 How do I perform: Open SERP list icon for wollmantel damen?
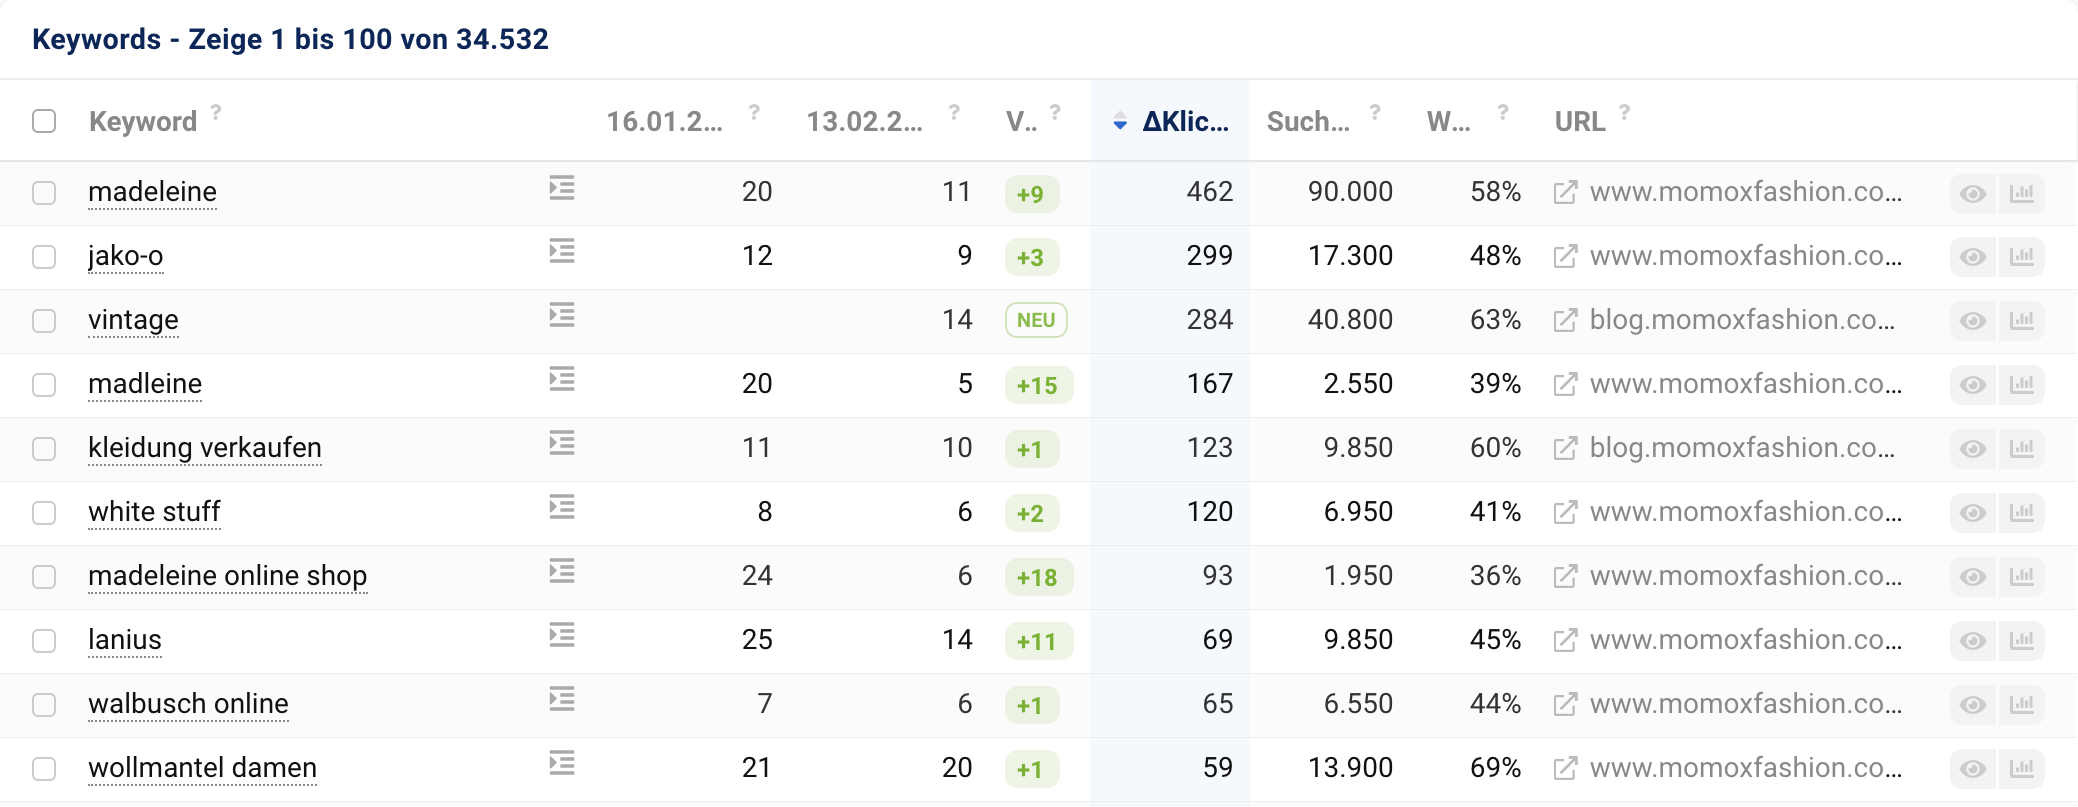point(562,763)
